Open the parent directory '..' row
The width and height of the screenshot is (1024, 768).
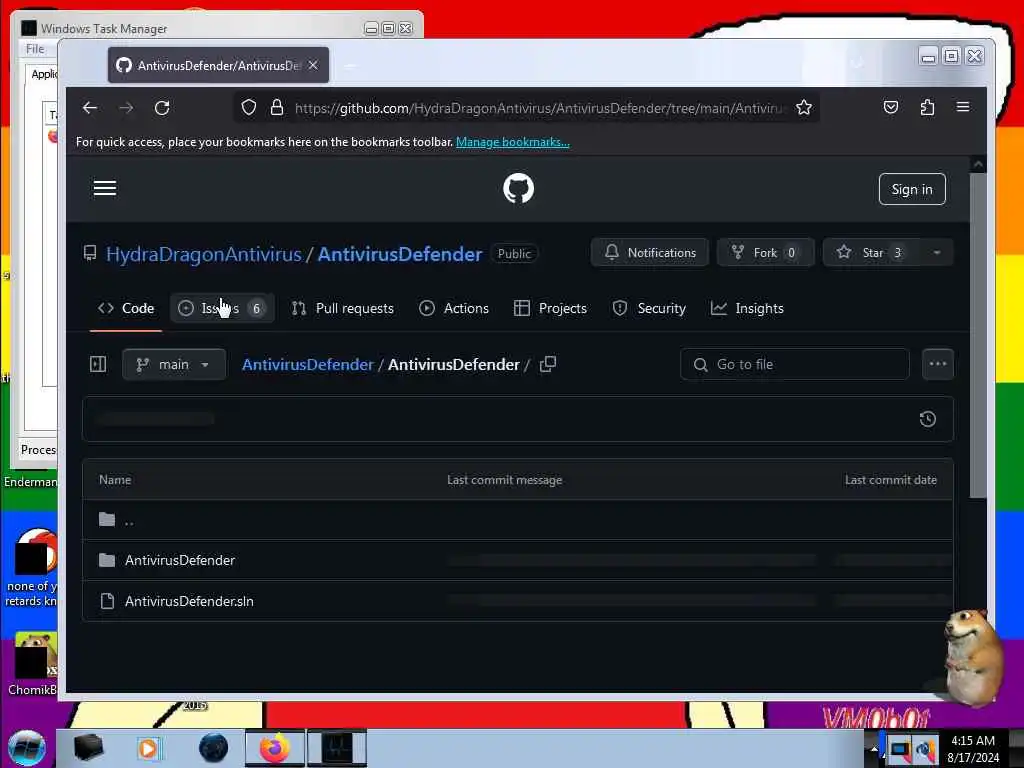517,520
